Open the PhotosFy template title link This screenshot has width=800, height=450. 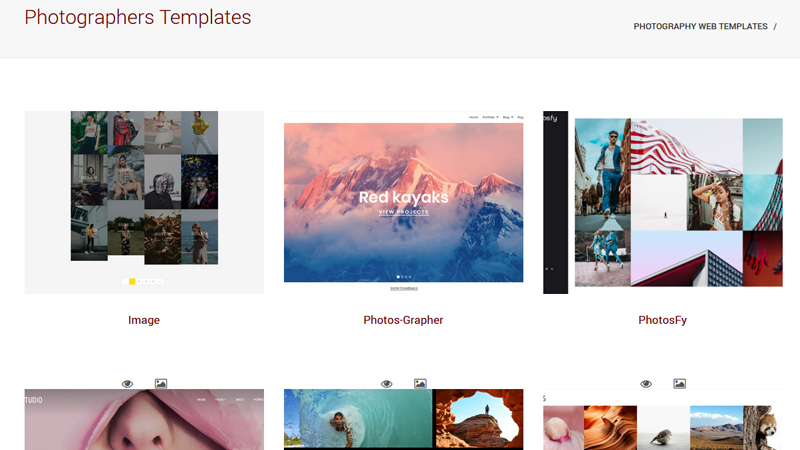point(662,320)
